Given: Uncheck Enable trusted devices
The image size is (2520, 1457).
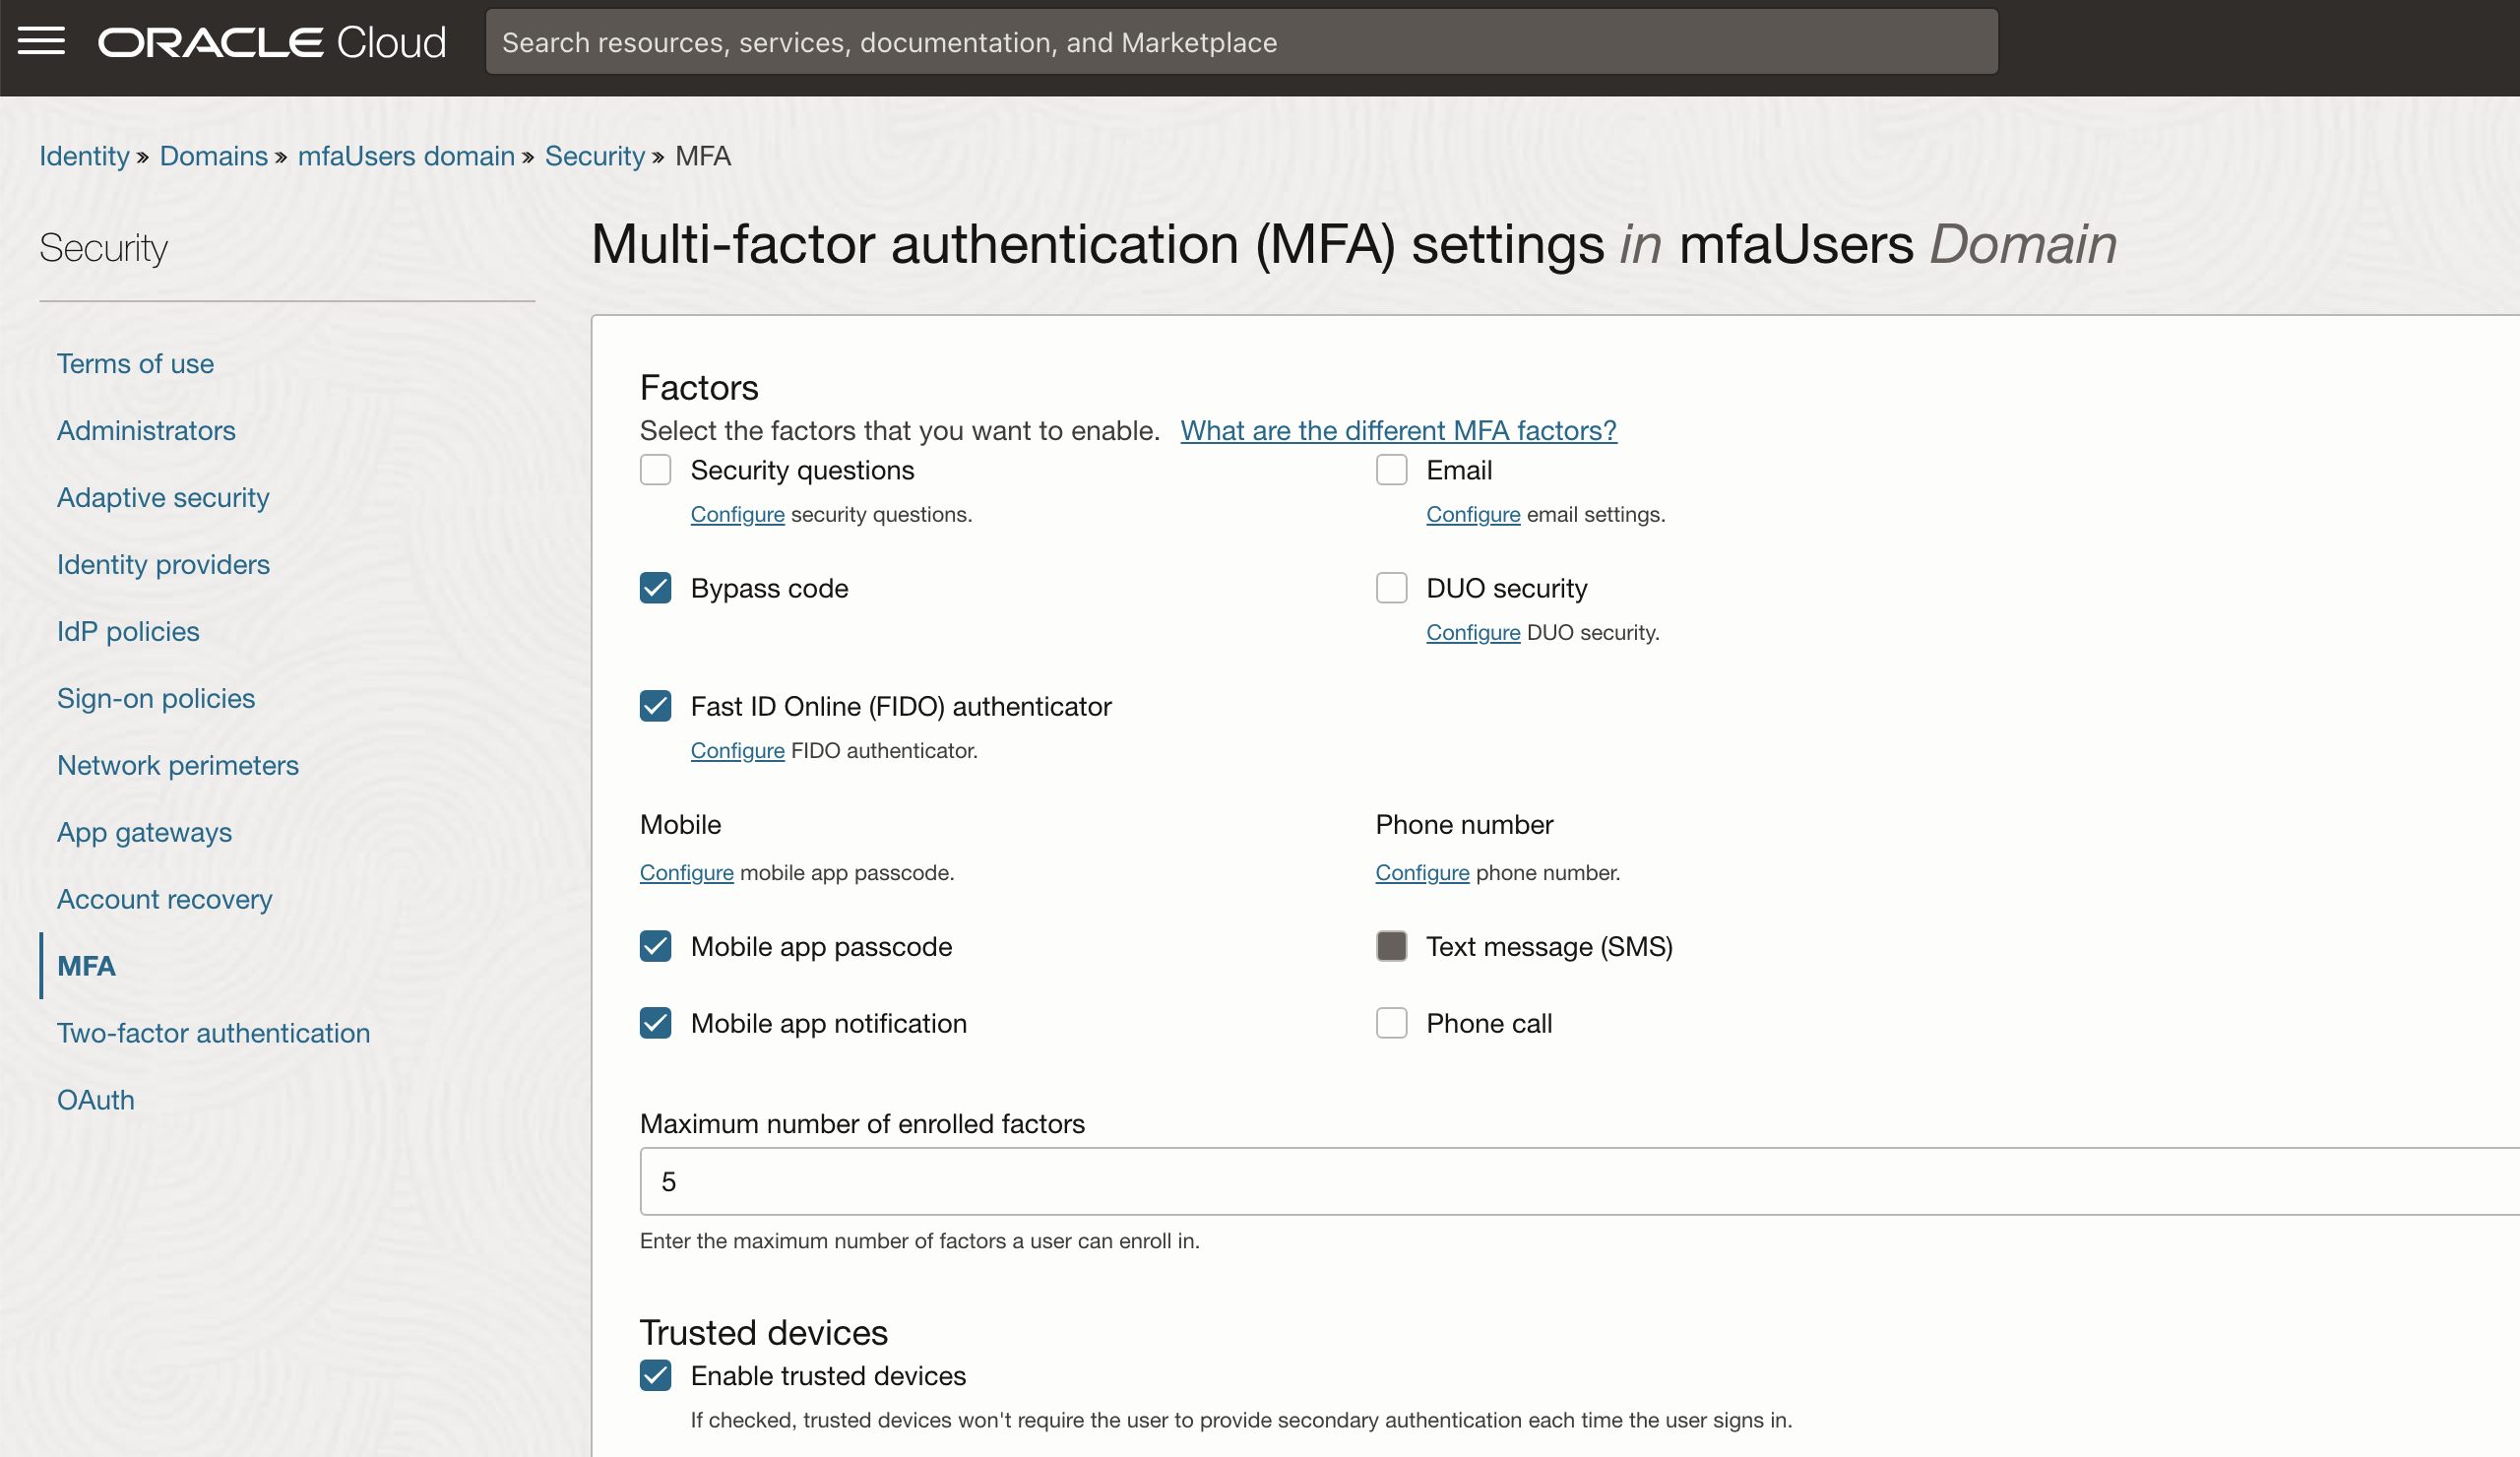Looking at the screenshot, I should [x=655, y=1376].
